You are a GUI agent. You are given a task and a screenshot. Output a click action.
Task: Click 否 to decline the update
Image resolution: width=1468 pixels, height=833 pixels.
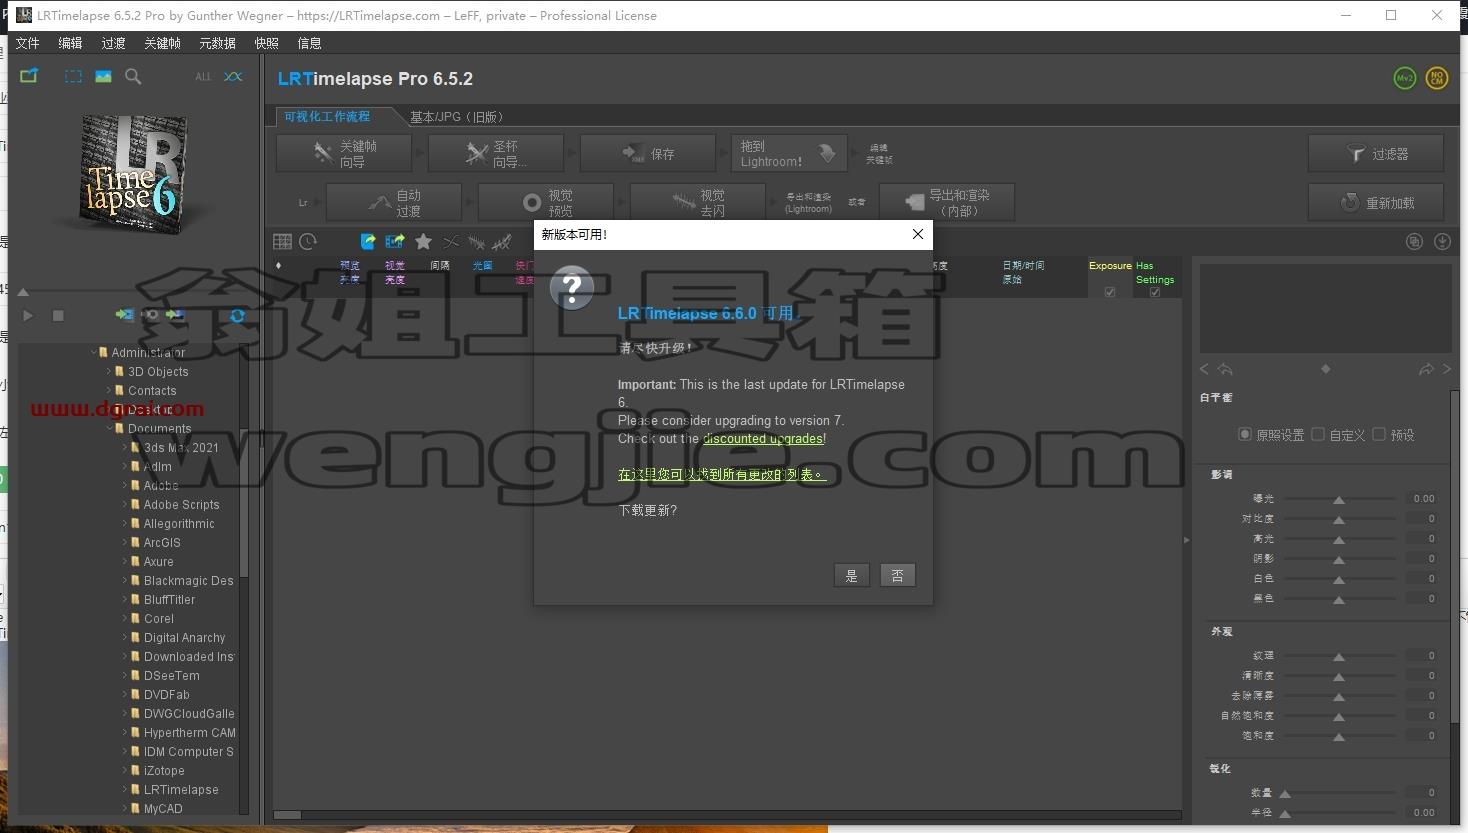click(x=897, y=575)
